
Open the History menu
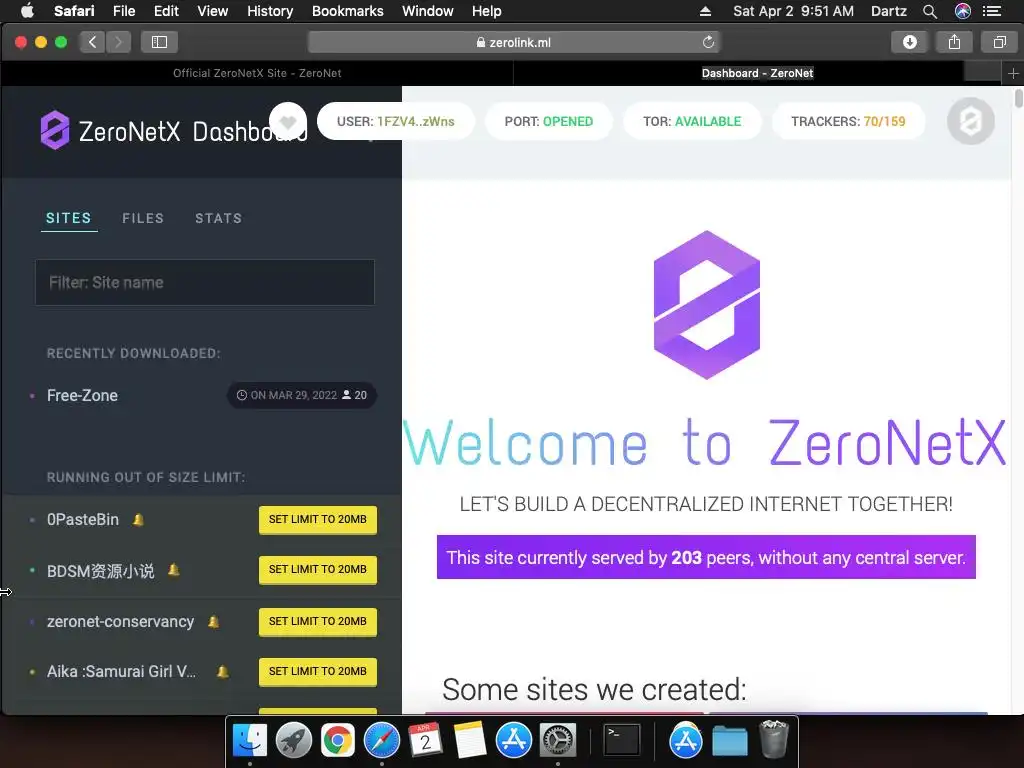coord(270,11)
